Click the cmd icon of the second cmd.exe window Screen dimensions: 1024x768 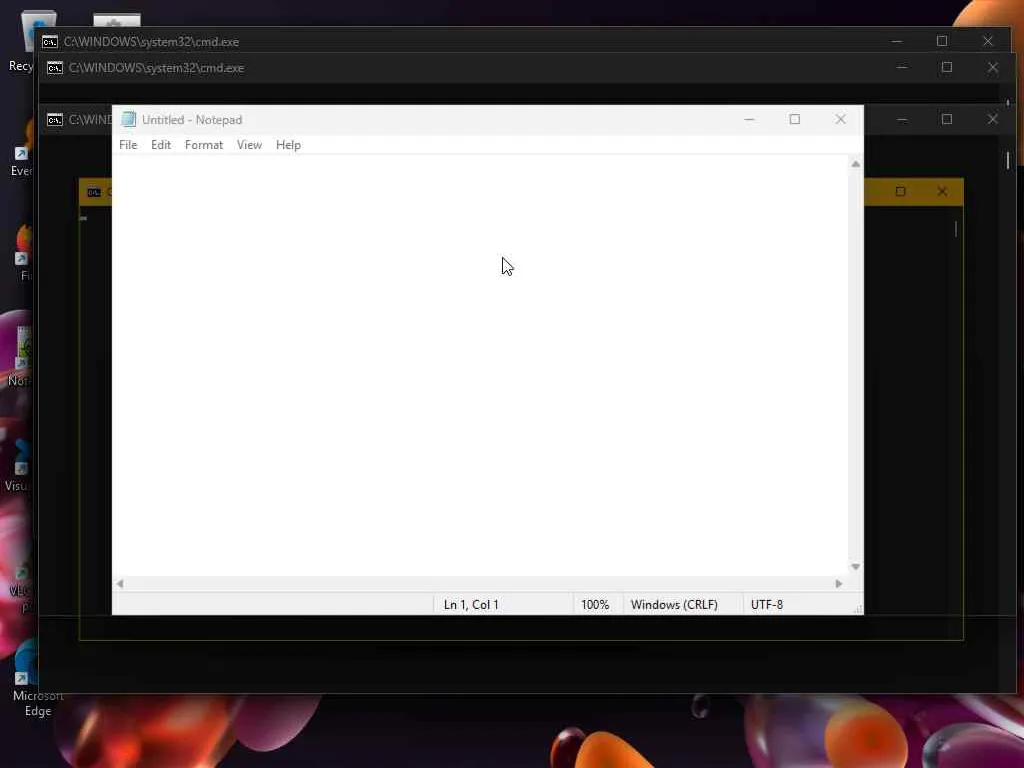click(55, 68)
